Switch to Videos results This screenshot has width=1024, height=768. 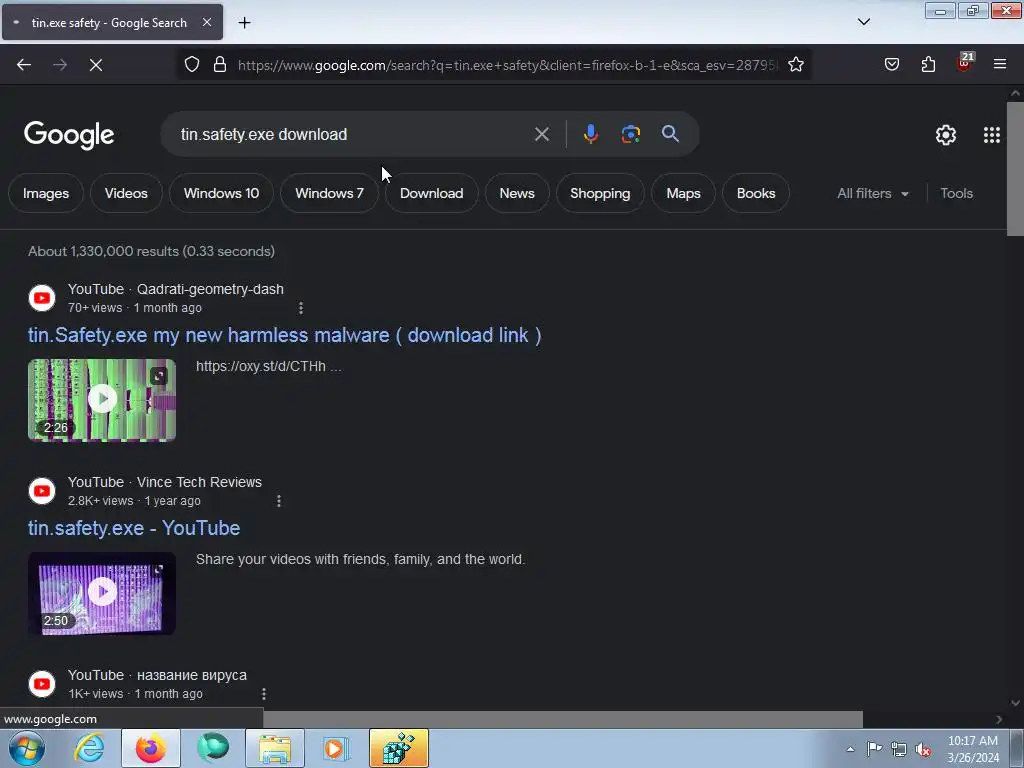pyautogui.click(x=126, y=193)
